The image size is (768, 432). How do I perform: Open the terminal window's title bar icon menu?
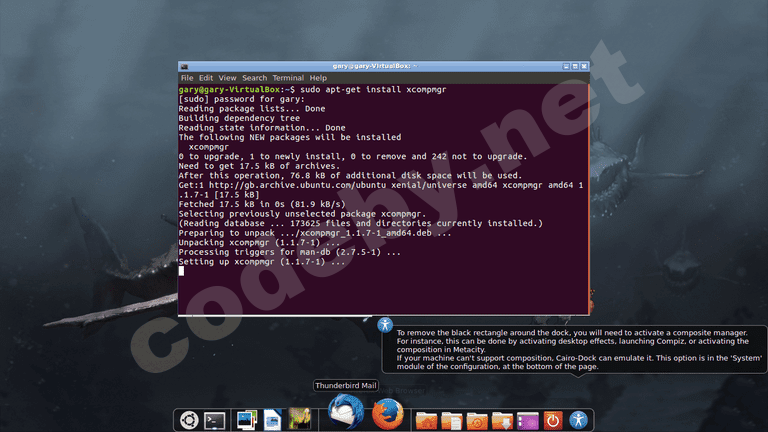click(184, 66)
